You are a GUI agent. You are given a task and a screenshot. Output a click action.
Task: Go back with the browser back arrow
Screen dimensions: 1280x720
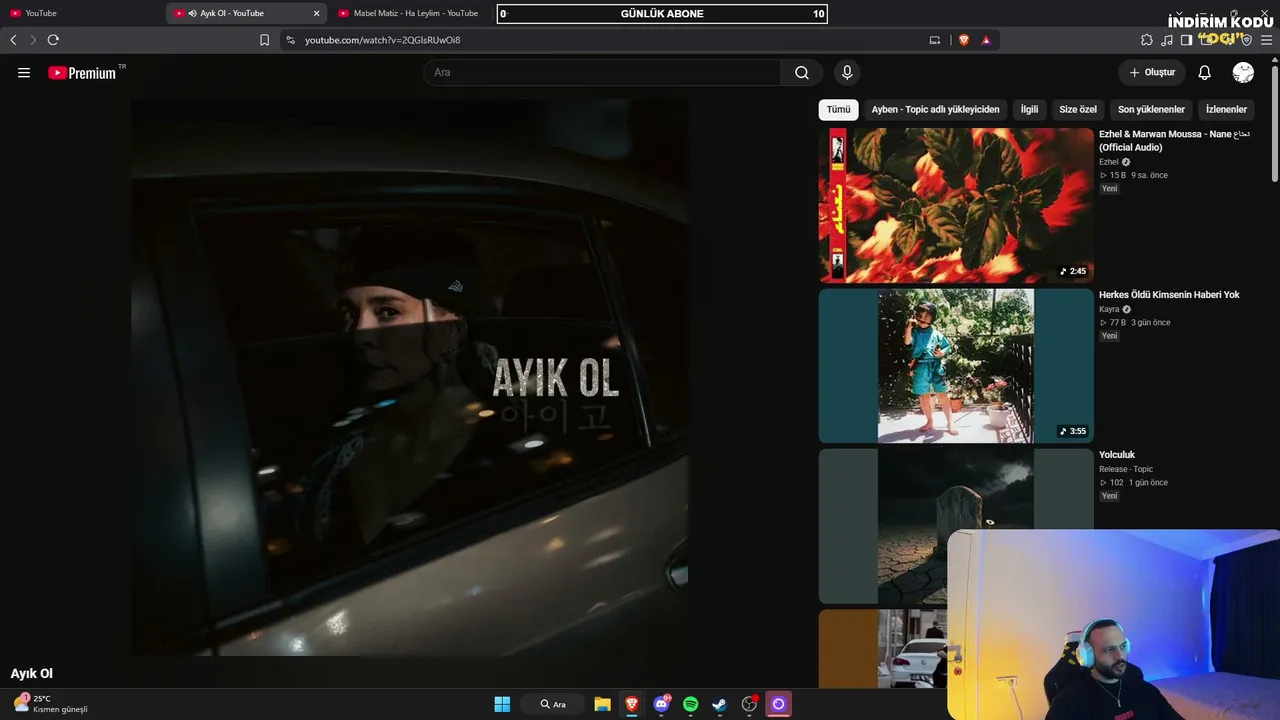click(x=13, y=40)
